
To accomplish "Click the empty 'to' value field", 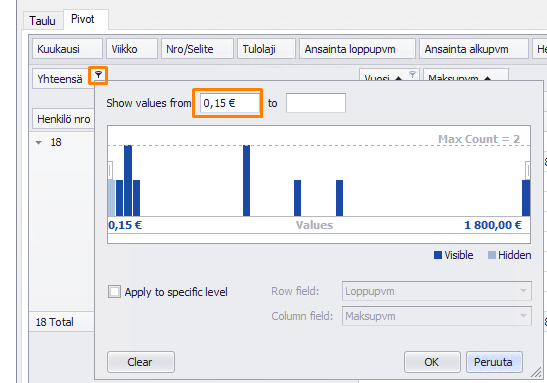I will click(x=316, y=103).
